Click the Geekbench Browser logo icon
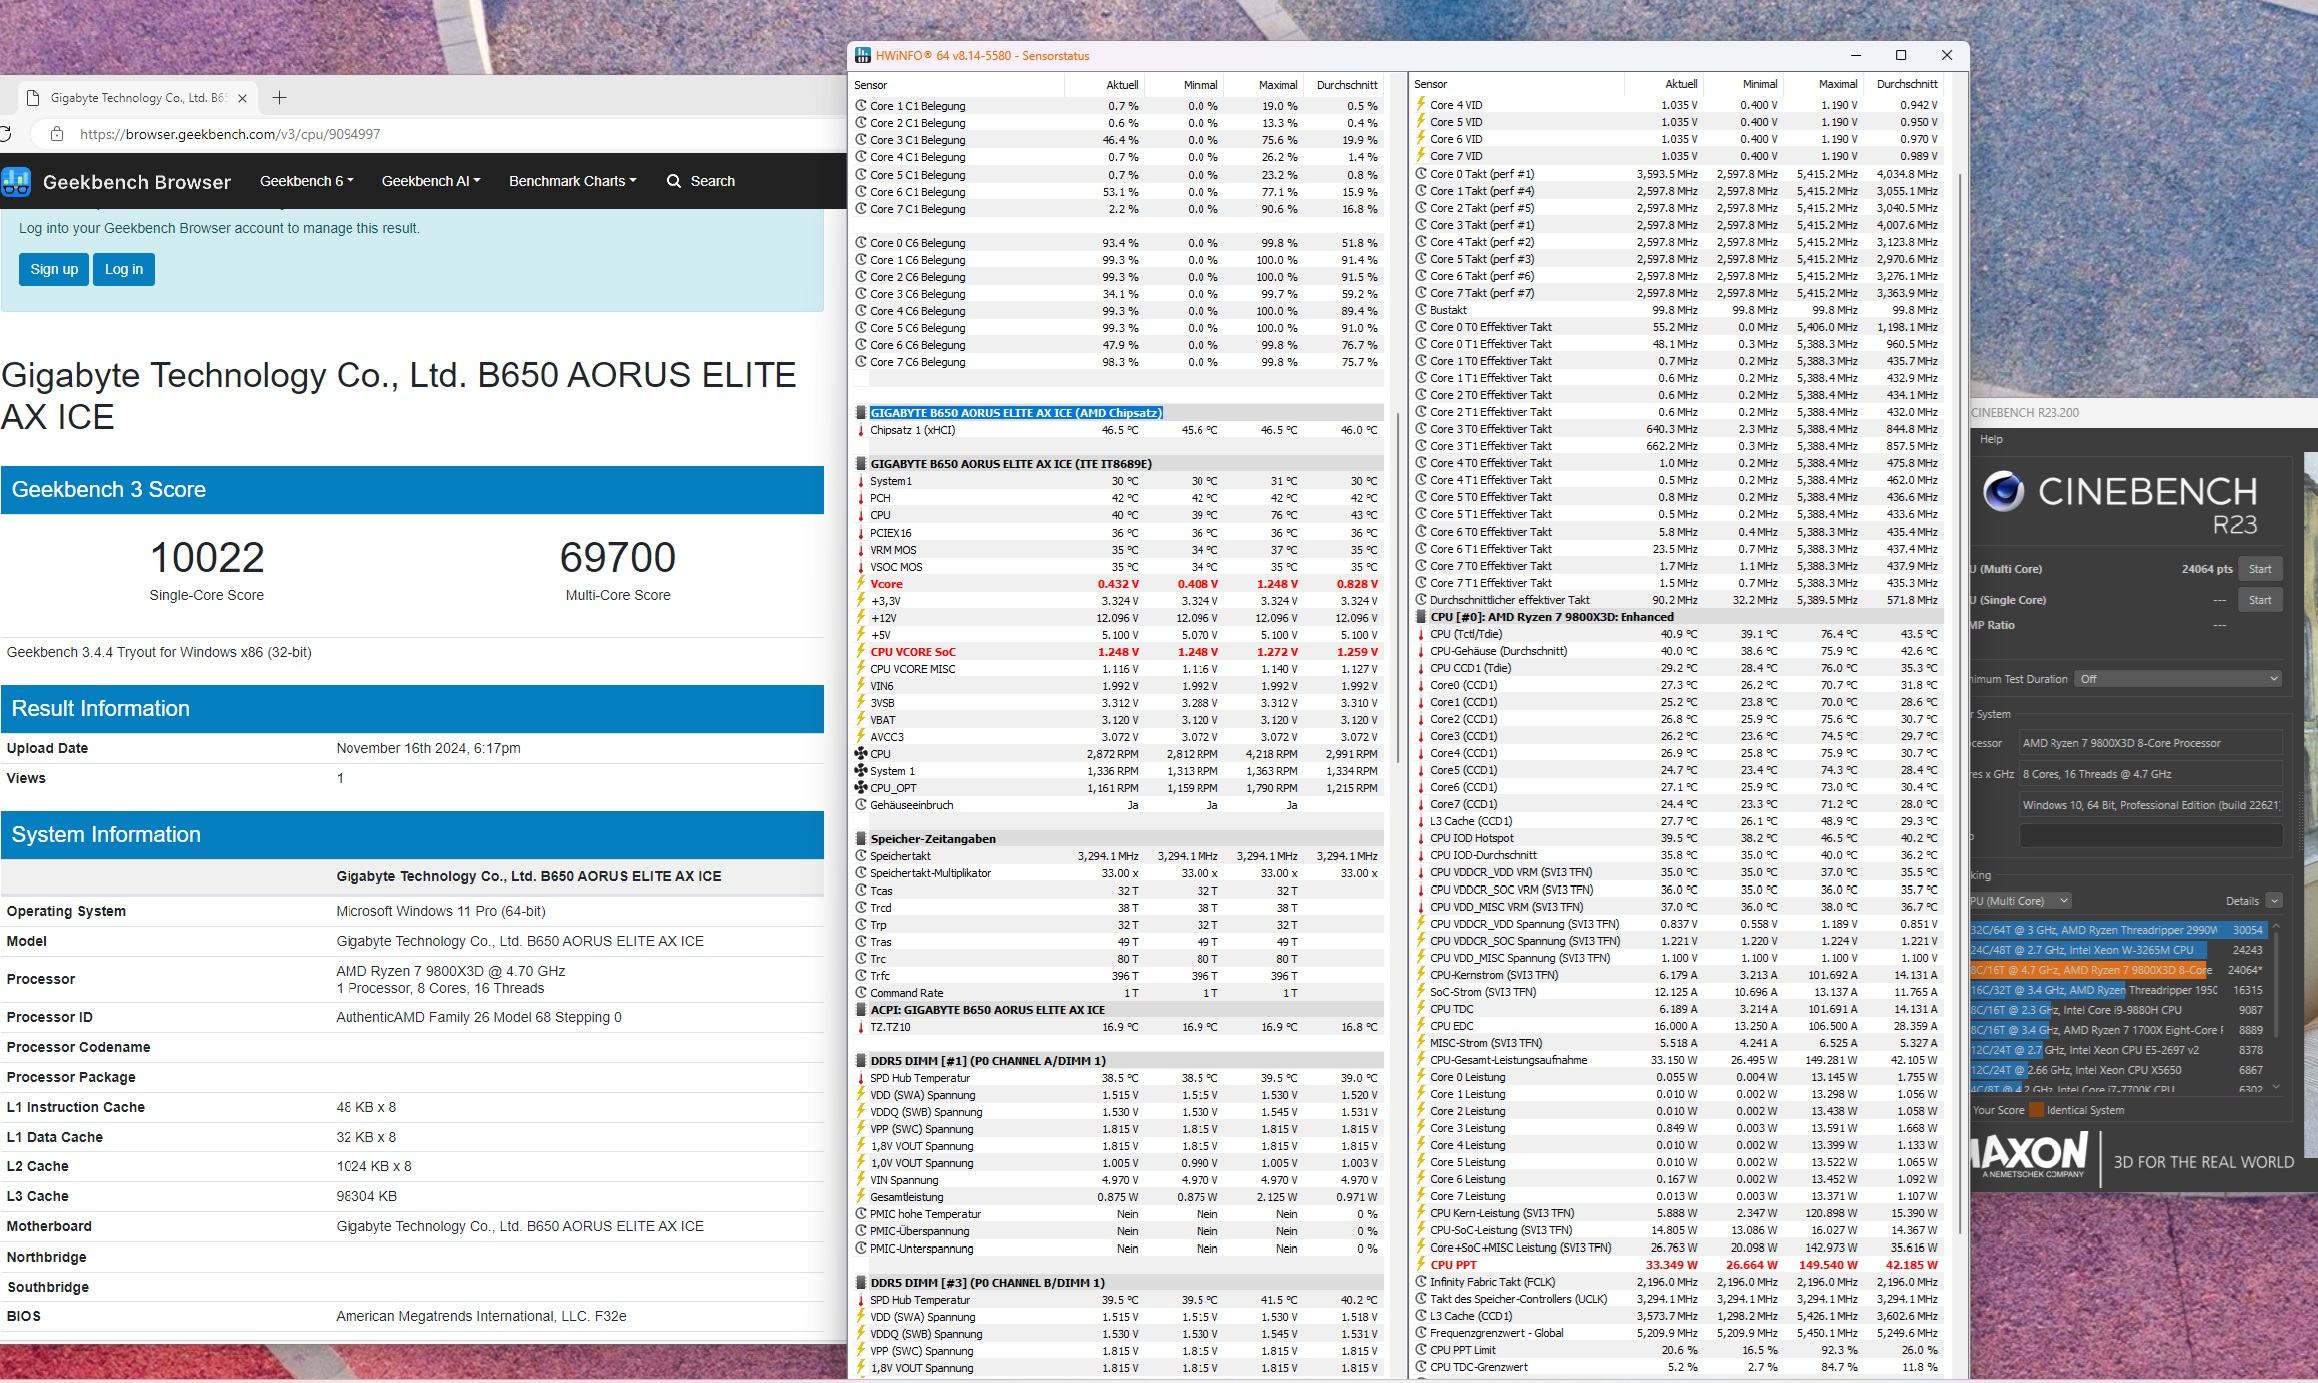This screenshot has width=2318, height=1383. [16, 182]
